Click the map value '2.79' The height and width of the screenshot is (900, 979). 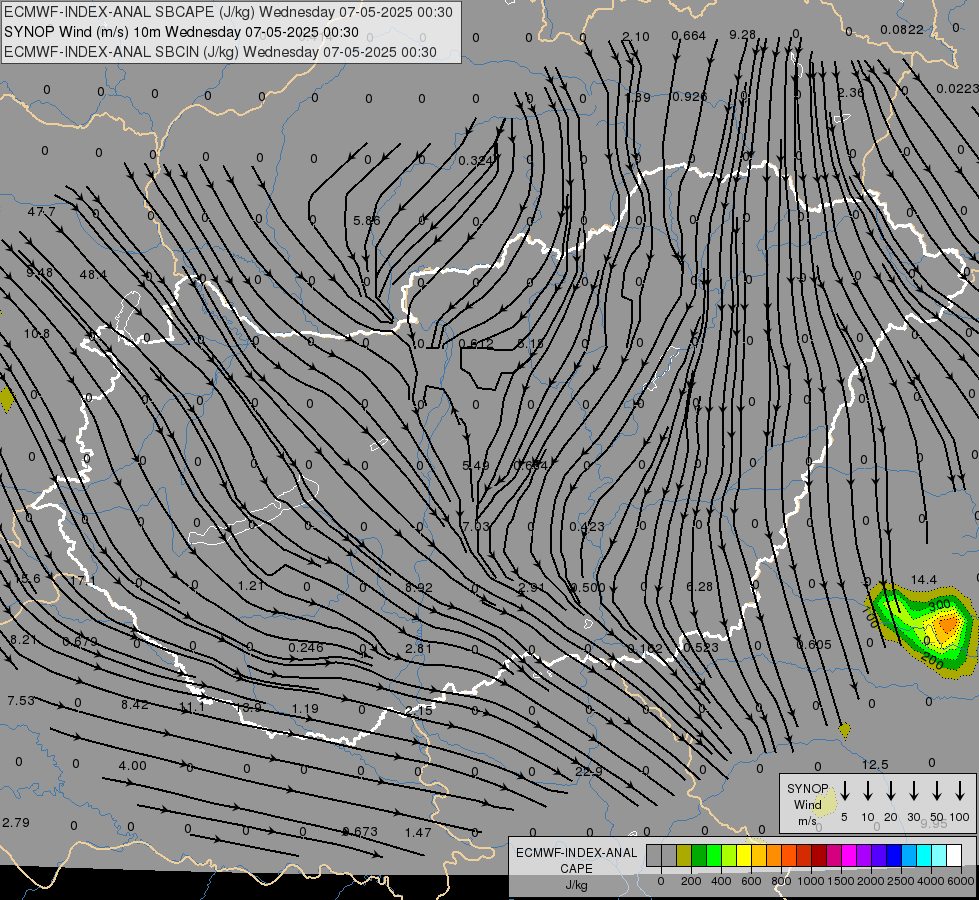pyautogui.click(x=16, y=823)
